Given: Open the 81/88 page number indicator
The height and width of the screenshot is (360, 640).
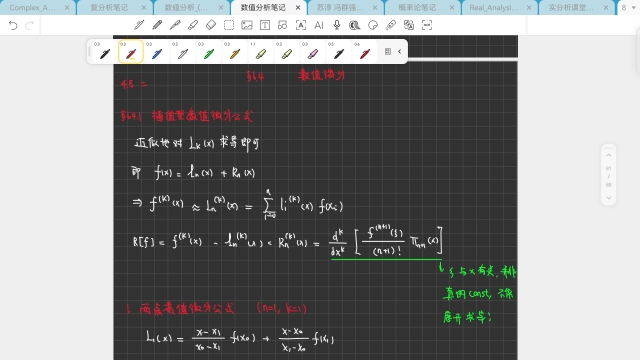Looking at the screenshot, I should tap(609, 177).
